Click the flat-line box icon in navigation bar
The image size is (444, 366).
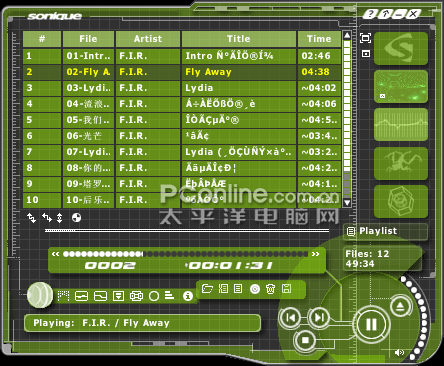pyautogui.click(x=81, y=296)
